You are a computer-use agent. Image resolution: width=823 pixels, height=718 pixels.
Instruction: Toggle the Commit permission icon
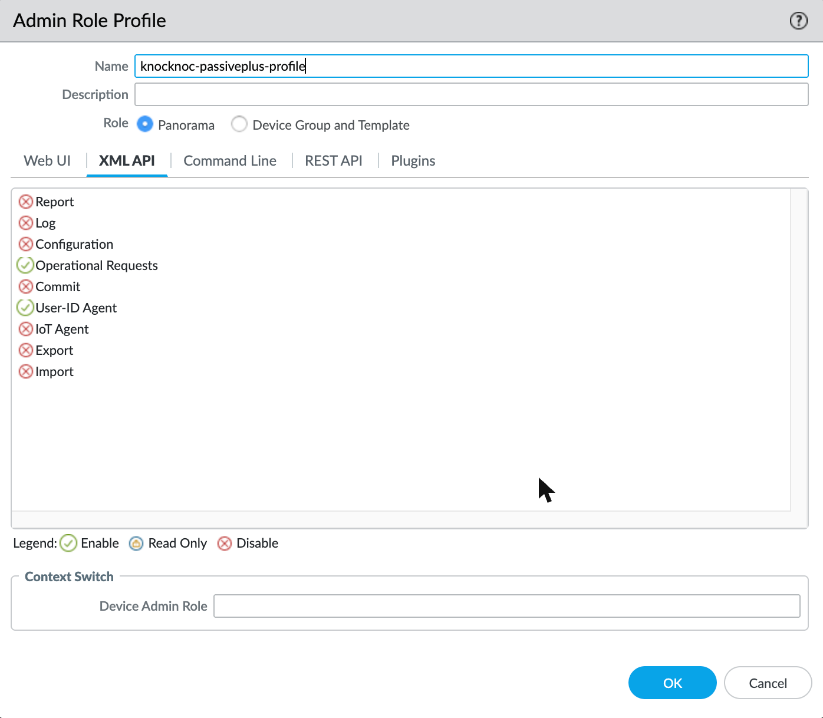click(x=25, y=287)
